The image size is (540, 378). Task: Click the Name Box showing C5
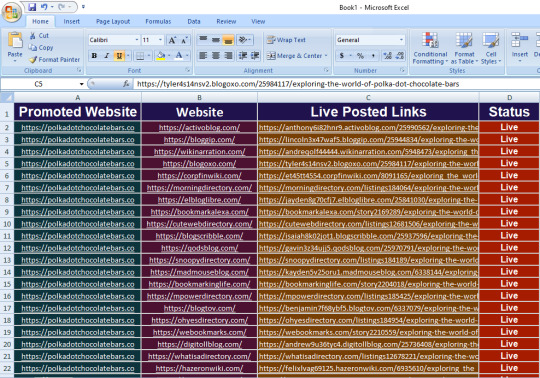tap(39, 84)
